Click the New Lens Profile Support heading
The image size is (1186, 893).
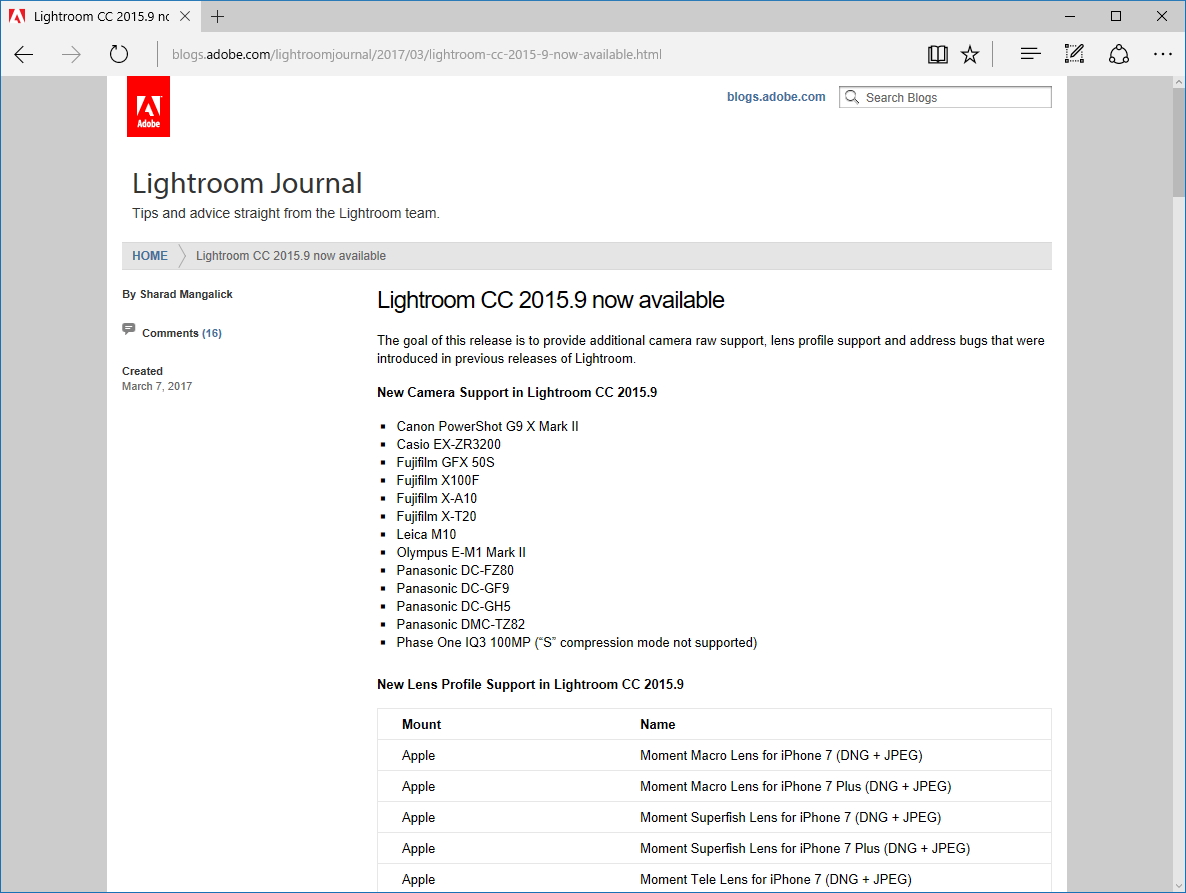click(530, 684)
